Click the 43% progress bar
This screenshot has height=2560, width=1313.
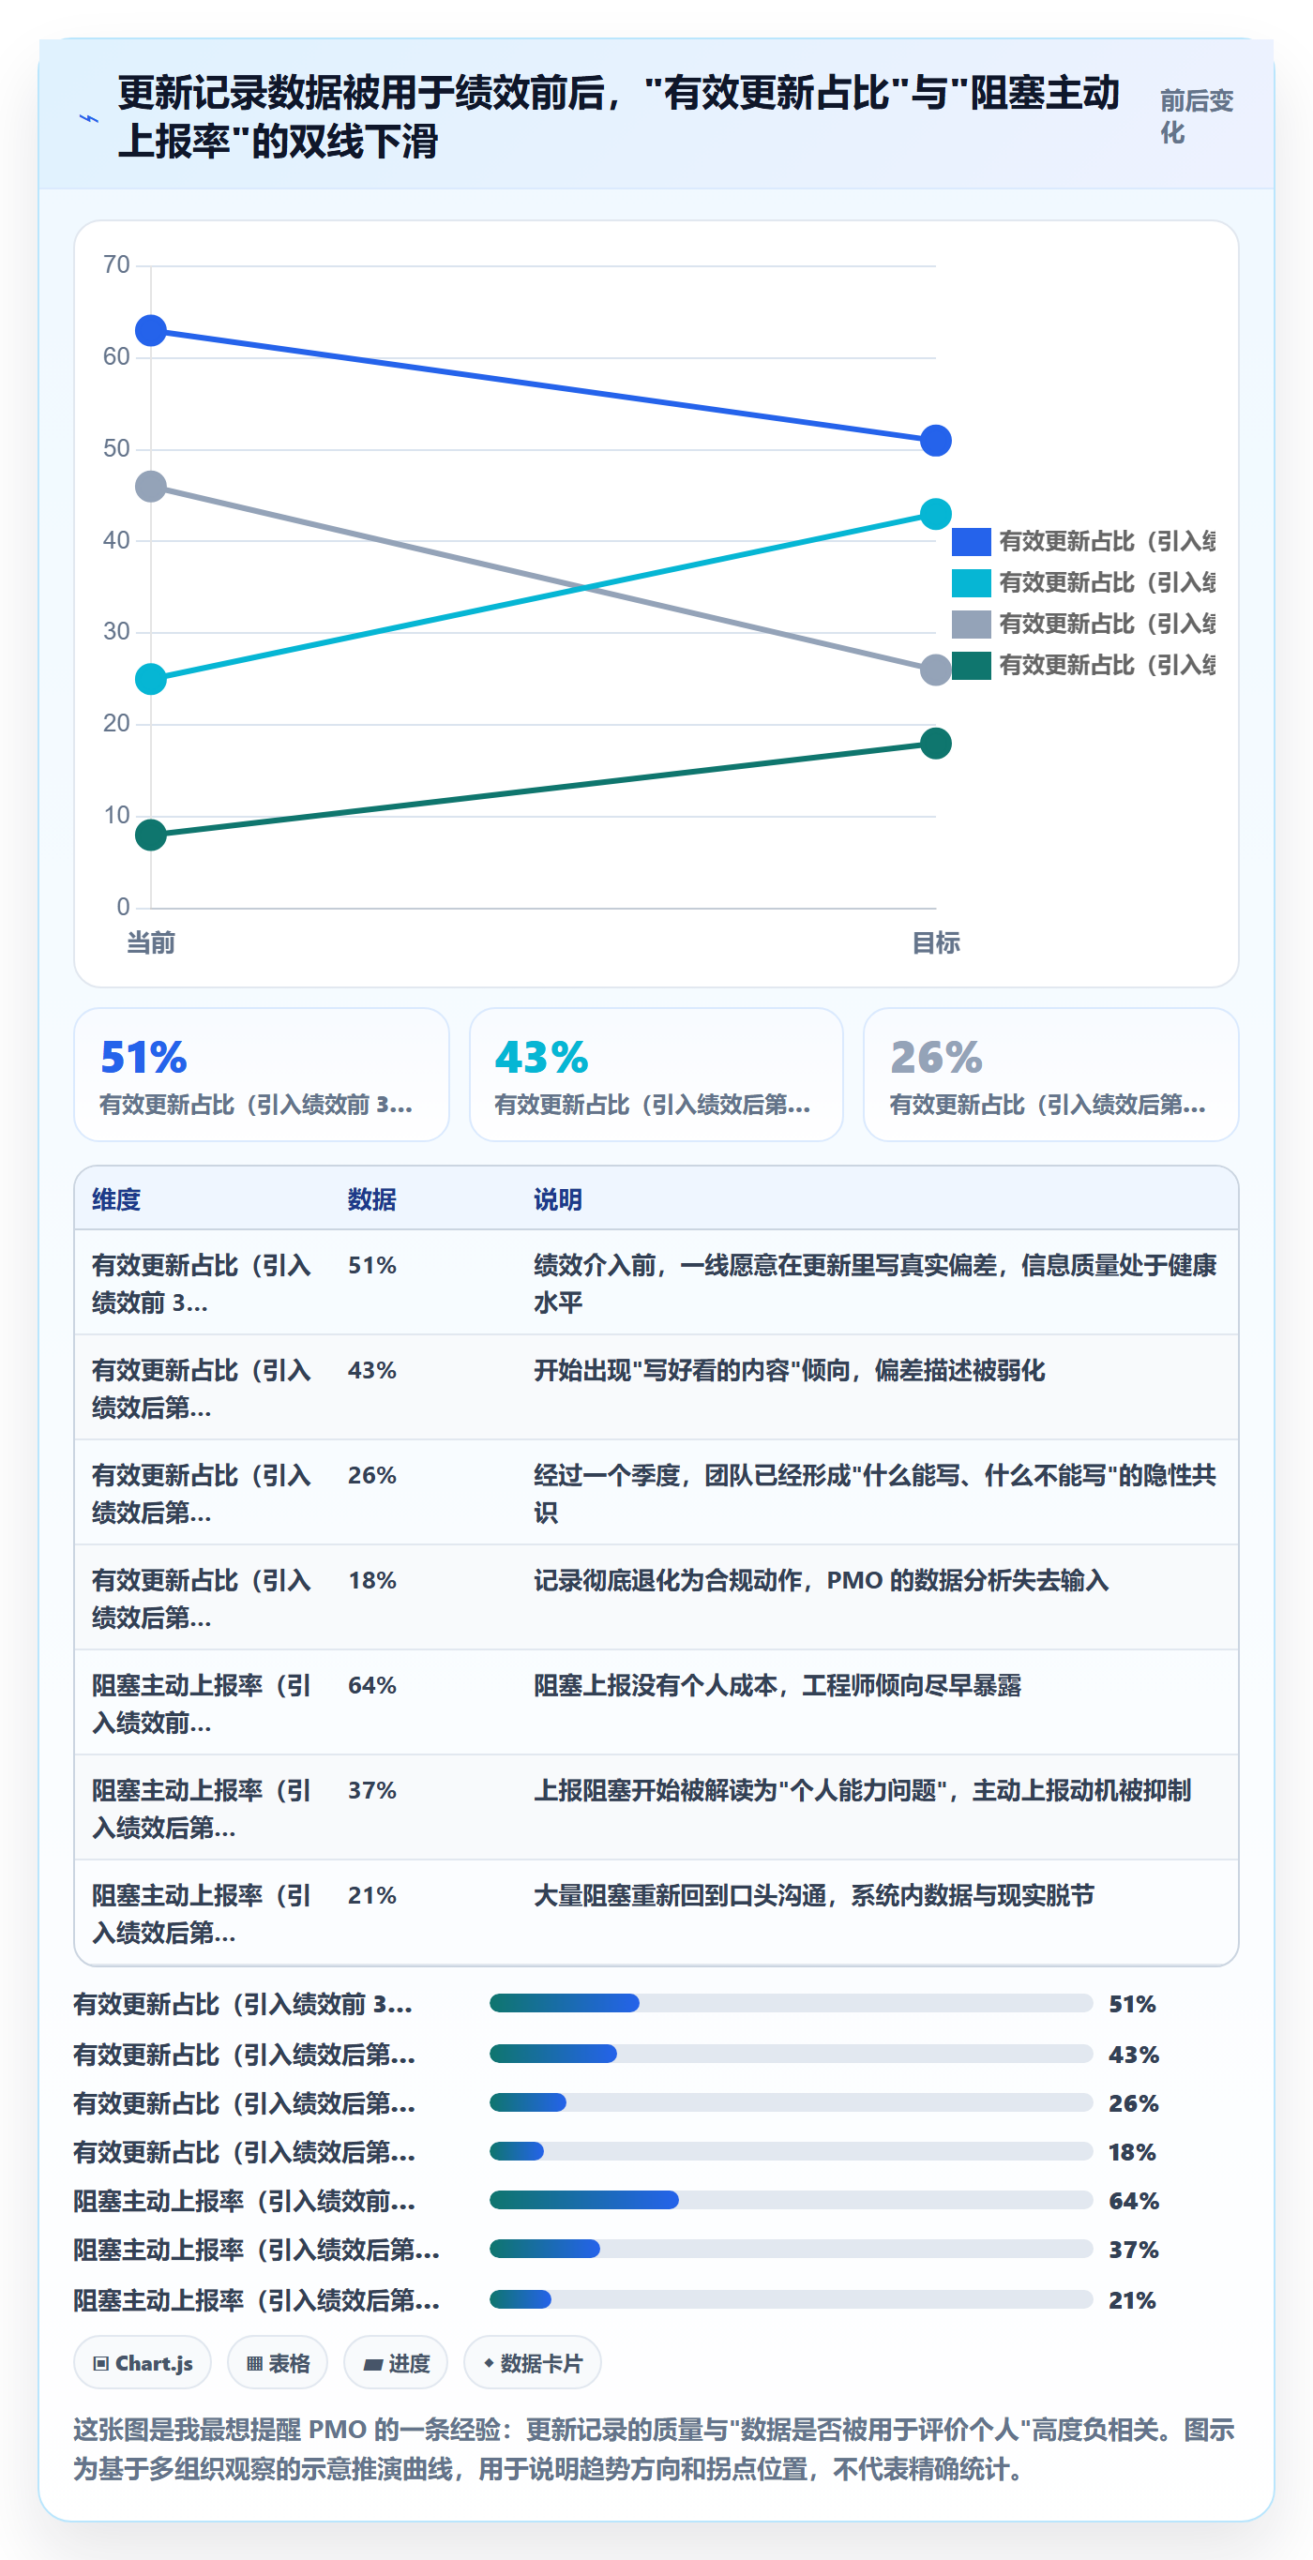(x=790, y=2053)
